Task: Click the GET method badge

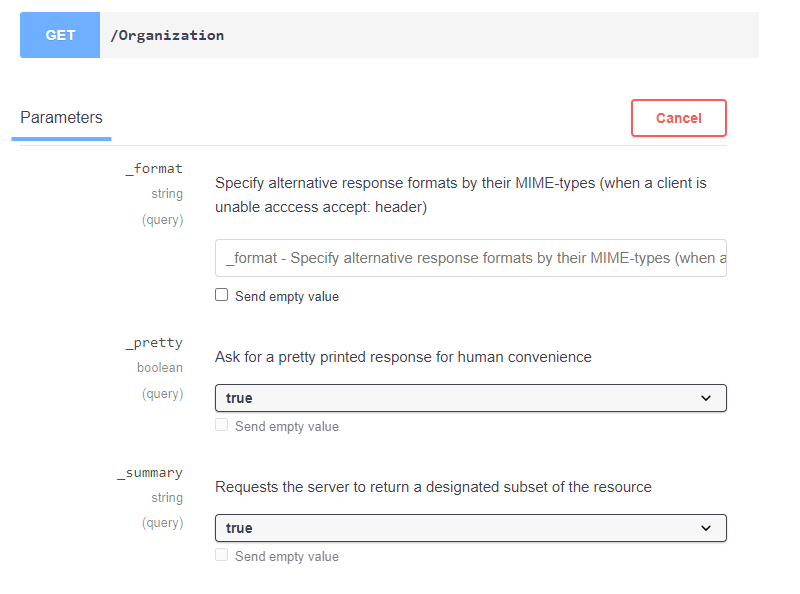Action: [x=60, y=35]
